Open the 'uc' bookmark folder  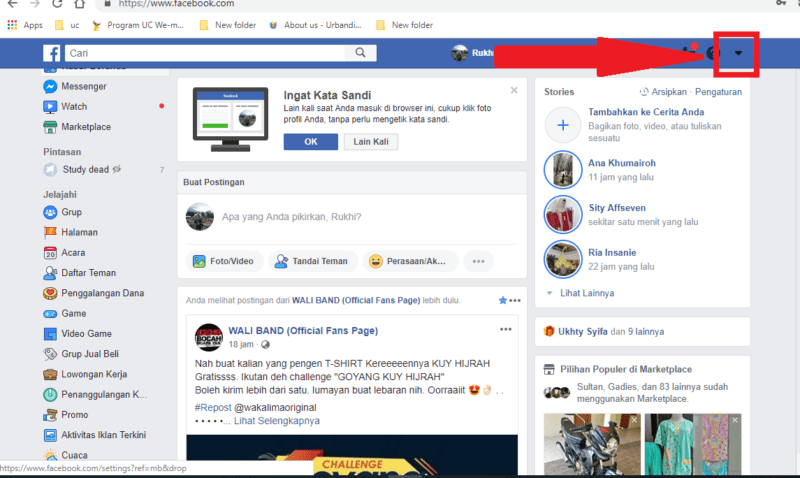(x=67, y=25)
